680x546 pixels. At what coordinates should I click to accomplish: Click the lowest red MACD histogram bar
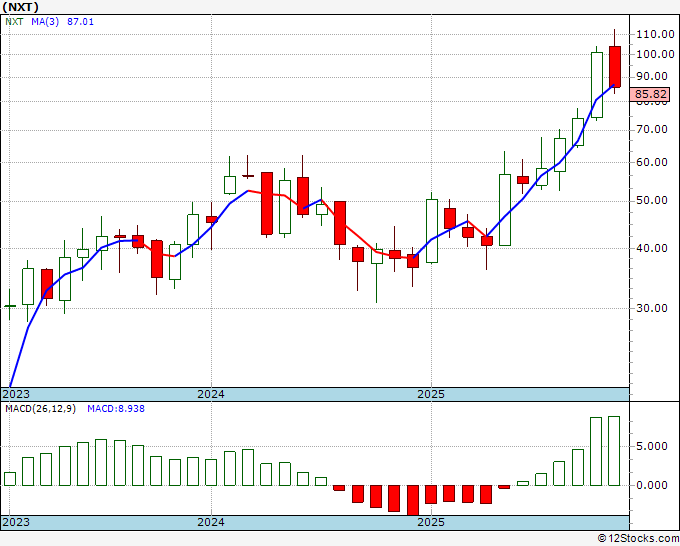(412, 500)
